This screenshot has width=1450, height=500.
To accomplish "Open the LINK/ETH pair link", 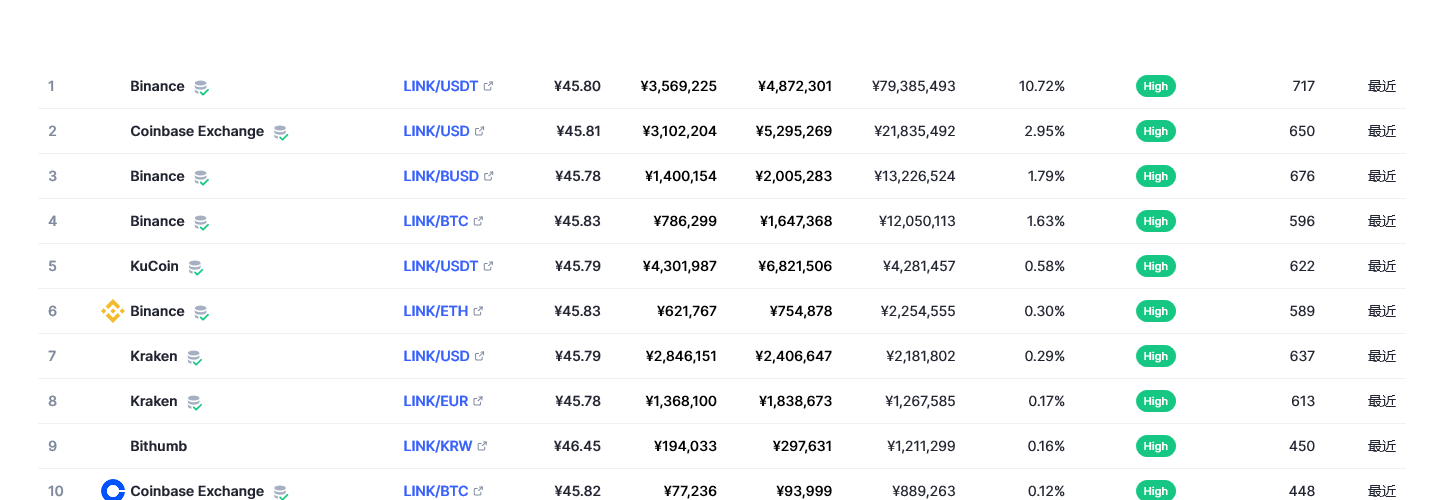I will 436,311.
